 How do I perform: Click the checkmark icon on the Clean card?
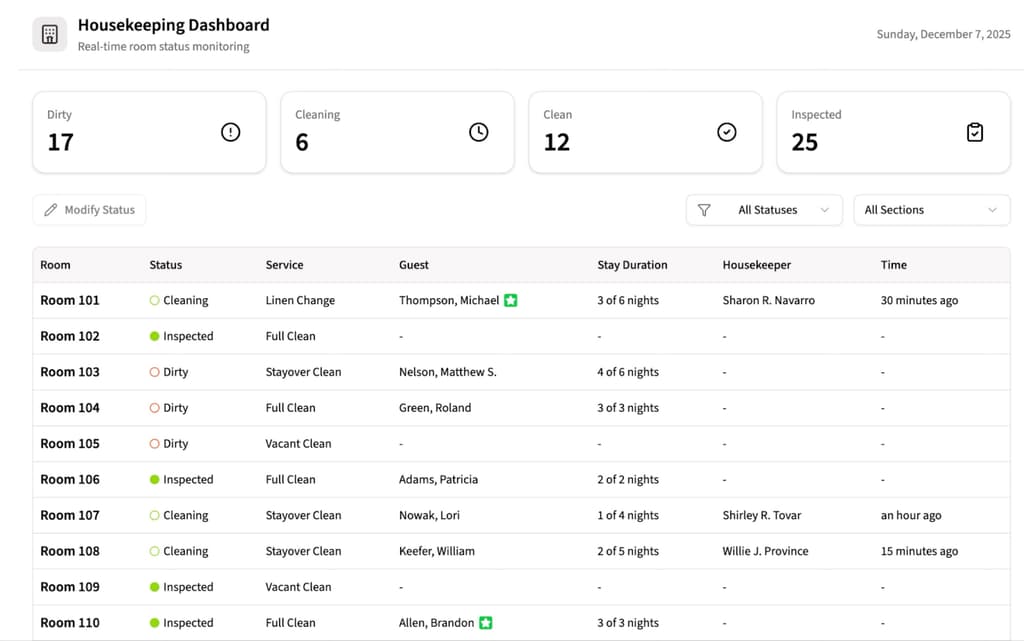tap(727, 131)
